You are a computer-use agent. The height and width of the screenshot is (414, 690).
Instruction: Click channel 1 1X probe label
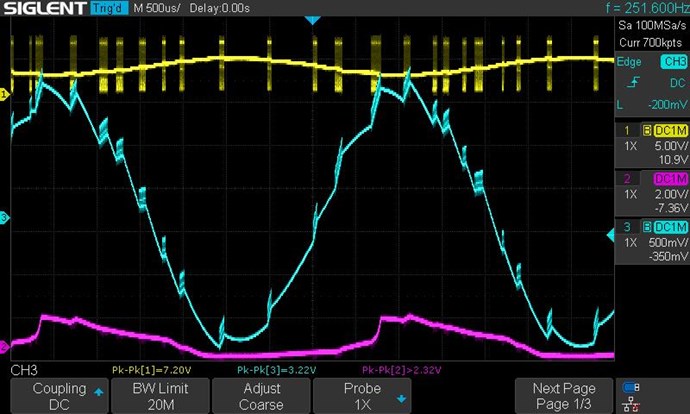click(x=631, y=146)
